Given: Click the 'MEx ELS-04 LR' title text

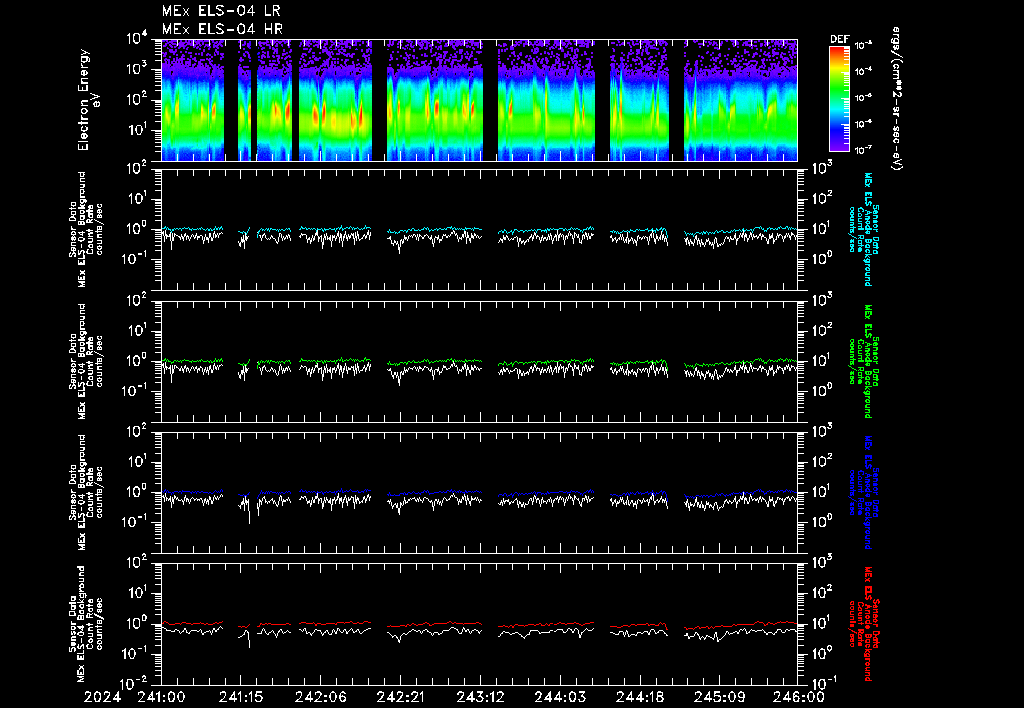Looking at the screenshot, I should [x=221, y=11].
